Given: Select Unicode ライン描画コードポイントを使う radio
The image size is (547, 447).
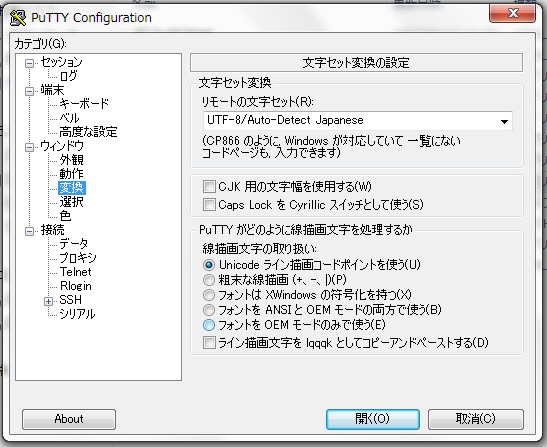Looking at the screenshot, I should click(209, 265).
